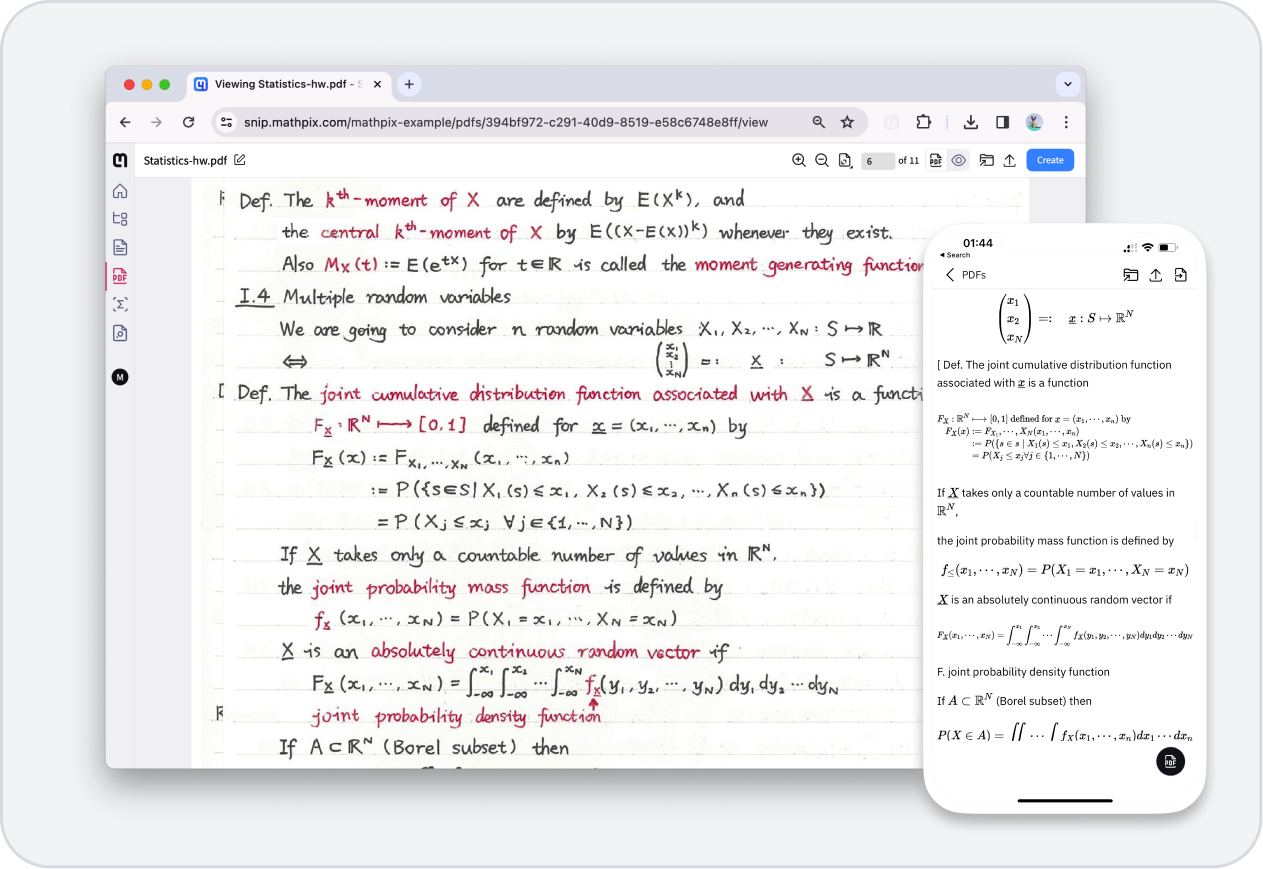1263x869 pixels.
Task: Zoom in on the PDF page
Action: 798,160
